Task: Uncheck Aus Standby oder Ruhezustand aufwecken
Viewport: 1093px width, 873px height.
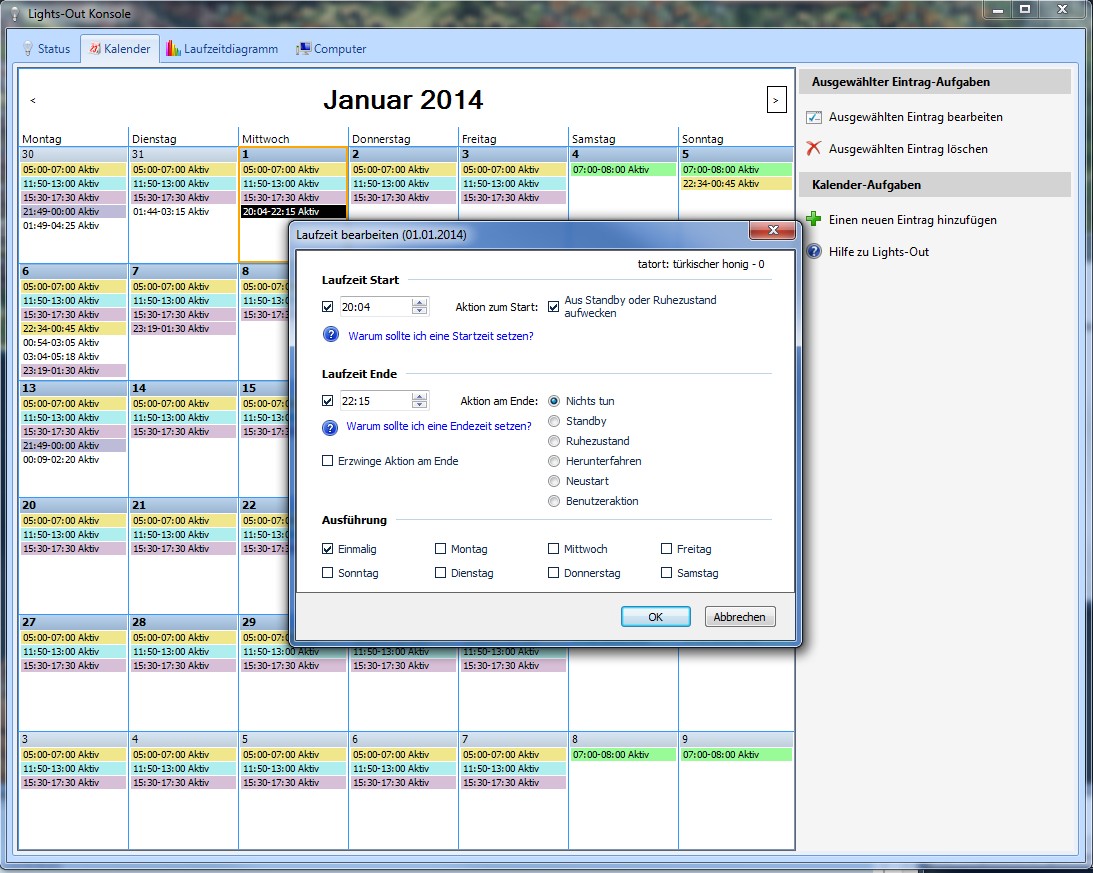Action: point(554,307)
